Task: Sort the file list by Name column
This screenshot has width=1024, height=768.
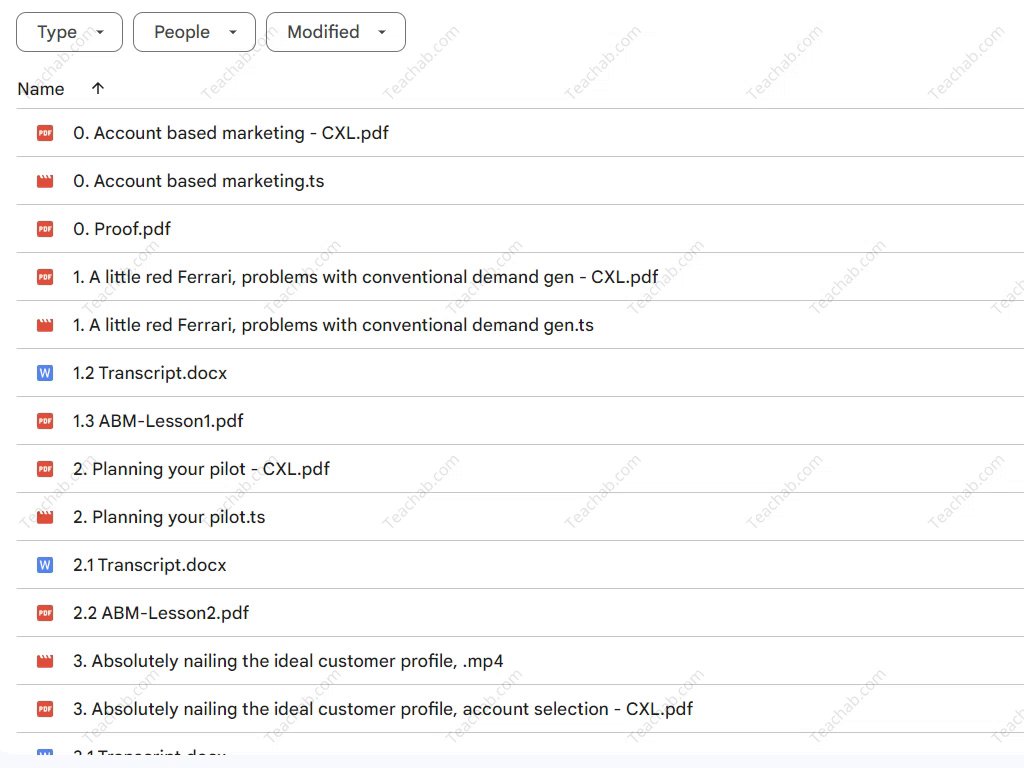Action: tap(41, 89)
